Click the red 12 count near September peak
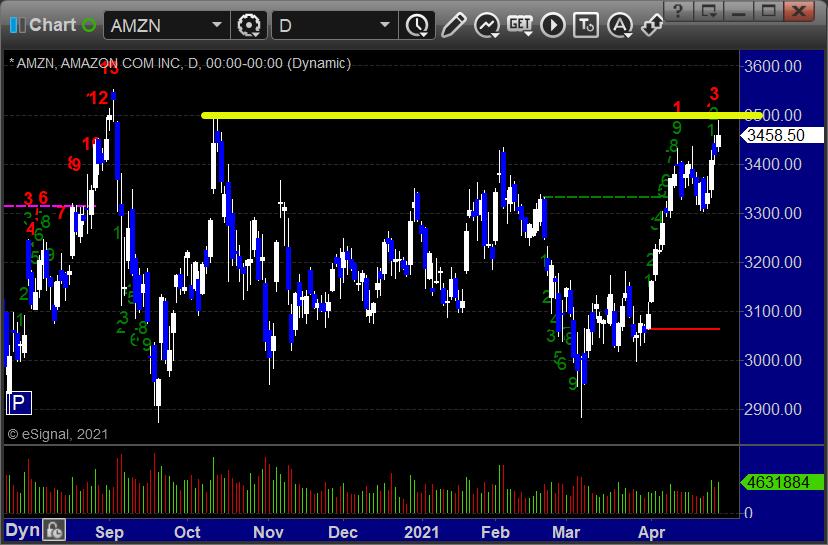This screenshot has height=545, width=828. click(x=99, y=98)
